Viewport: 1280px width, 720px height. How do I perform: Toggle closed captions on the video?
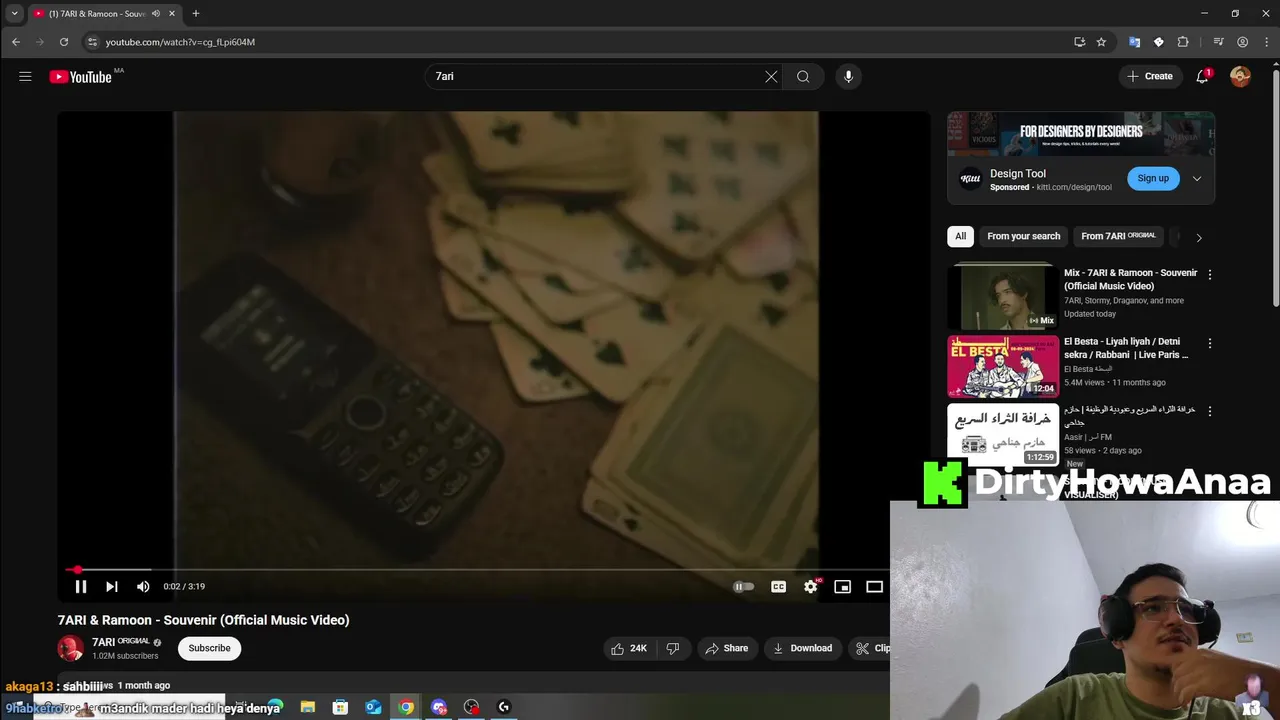[778, 587]
